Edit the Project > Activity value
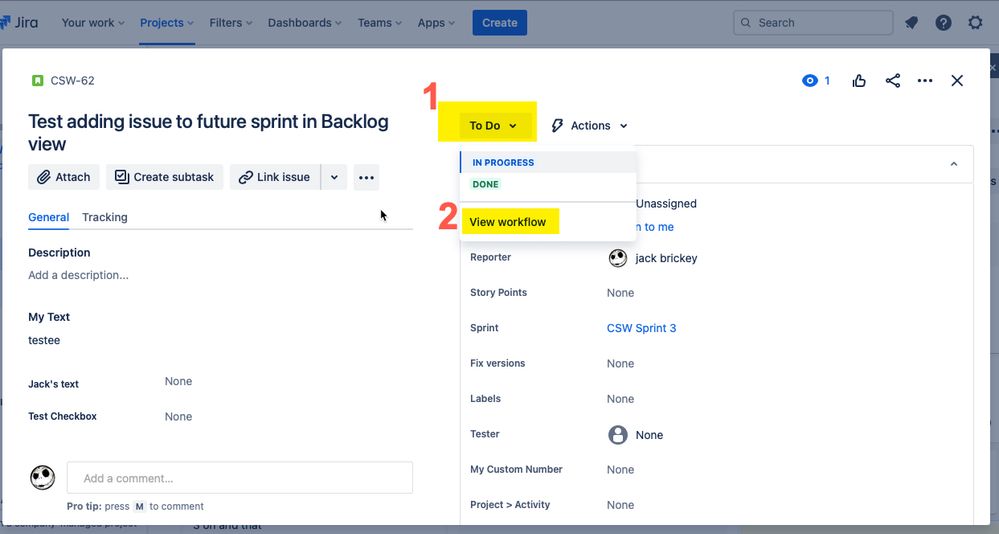 pyautogui.click(x=621, y=505)
